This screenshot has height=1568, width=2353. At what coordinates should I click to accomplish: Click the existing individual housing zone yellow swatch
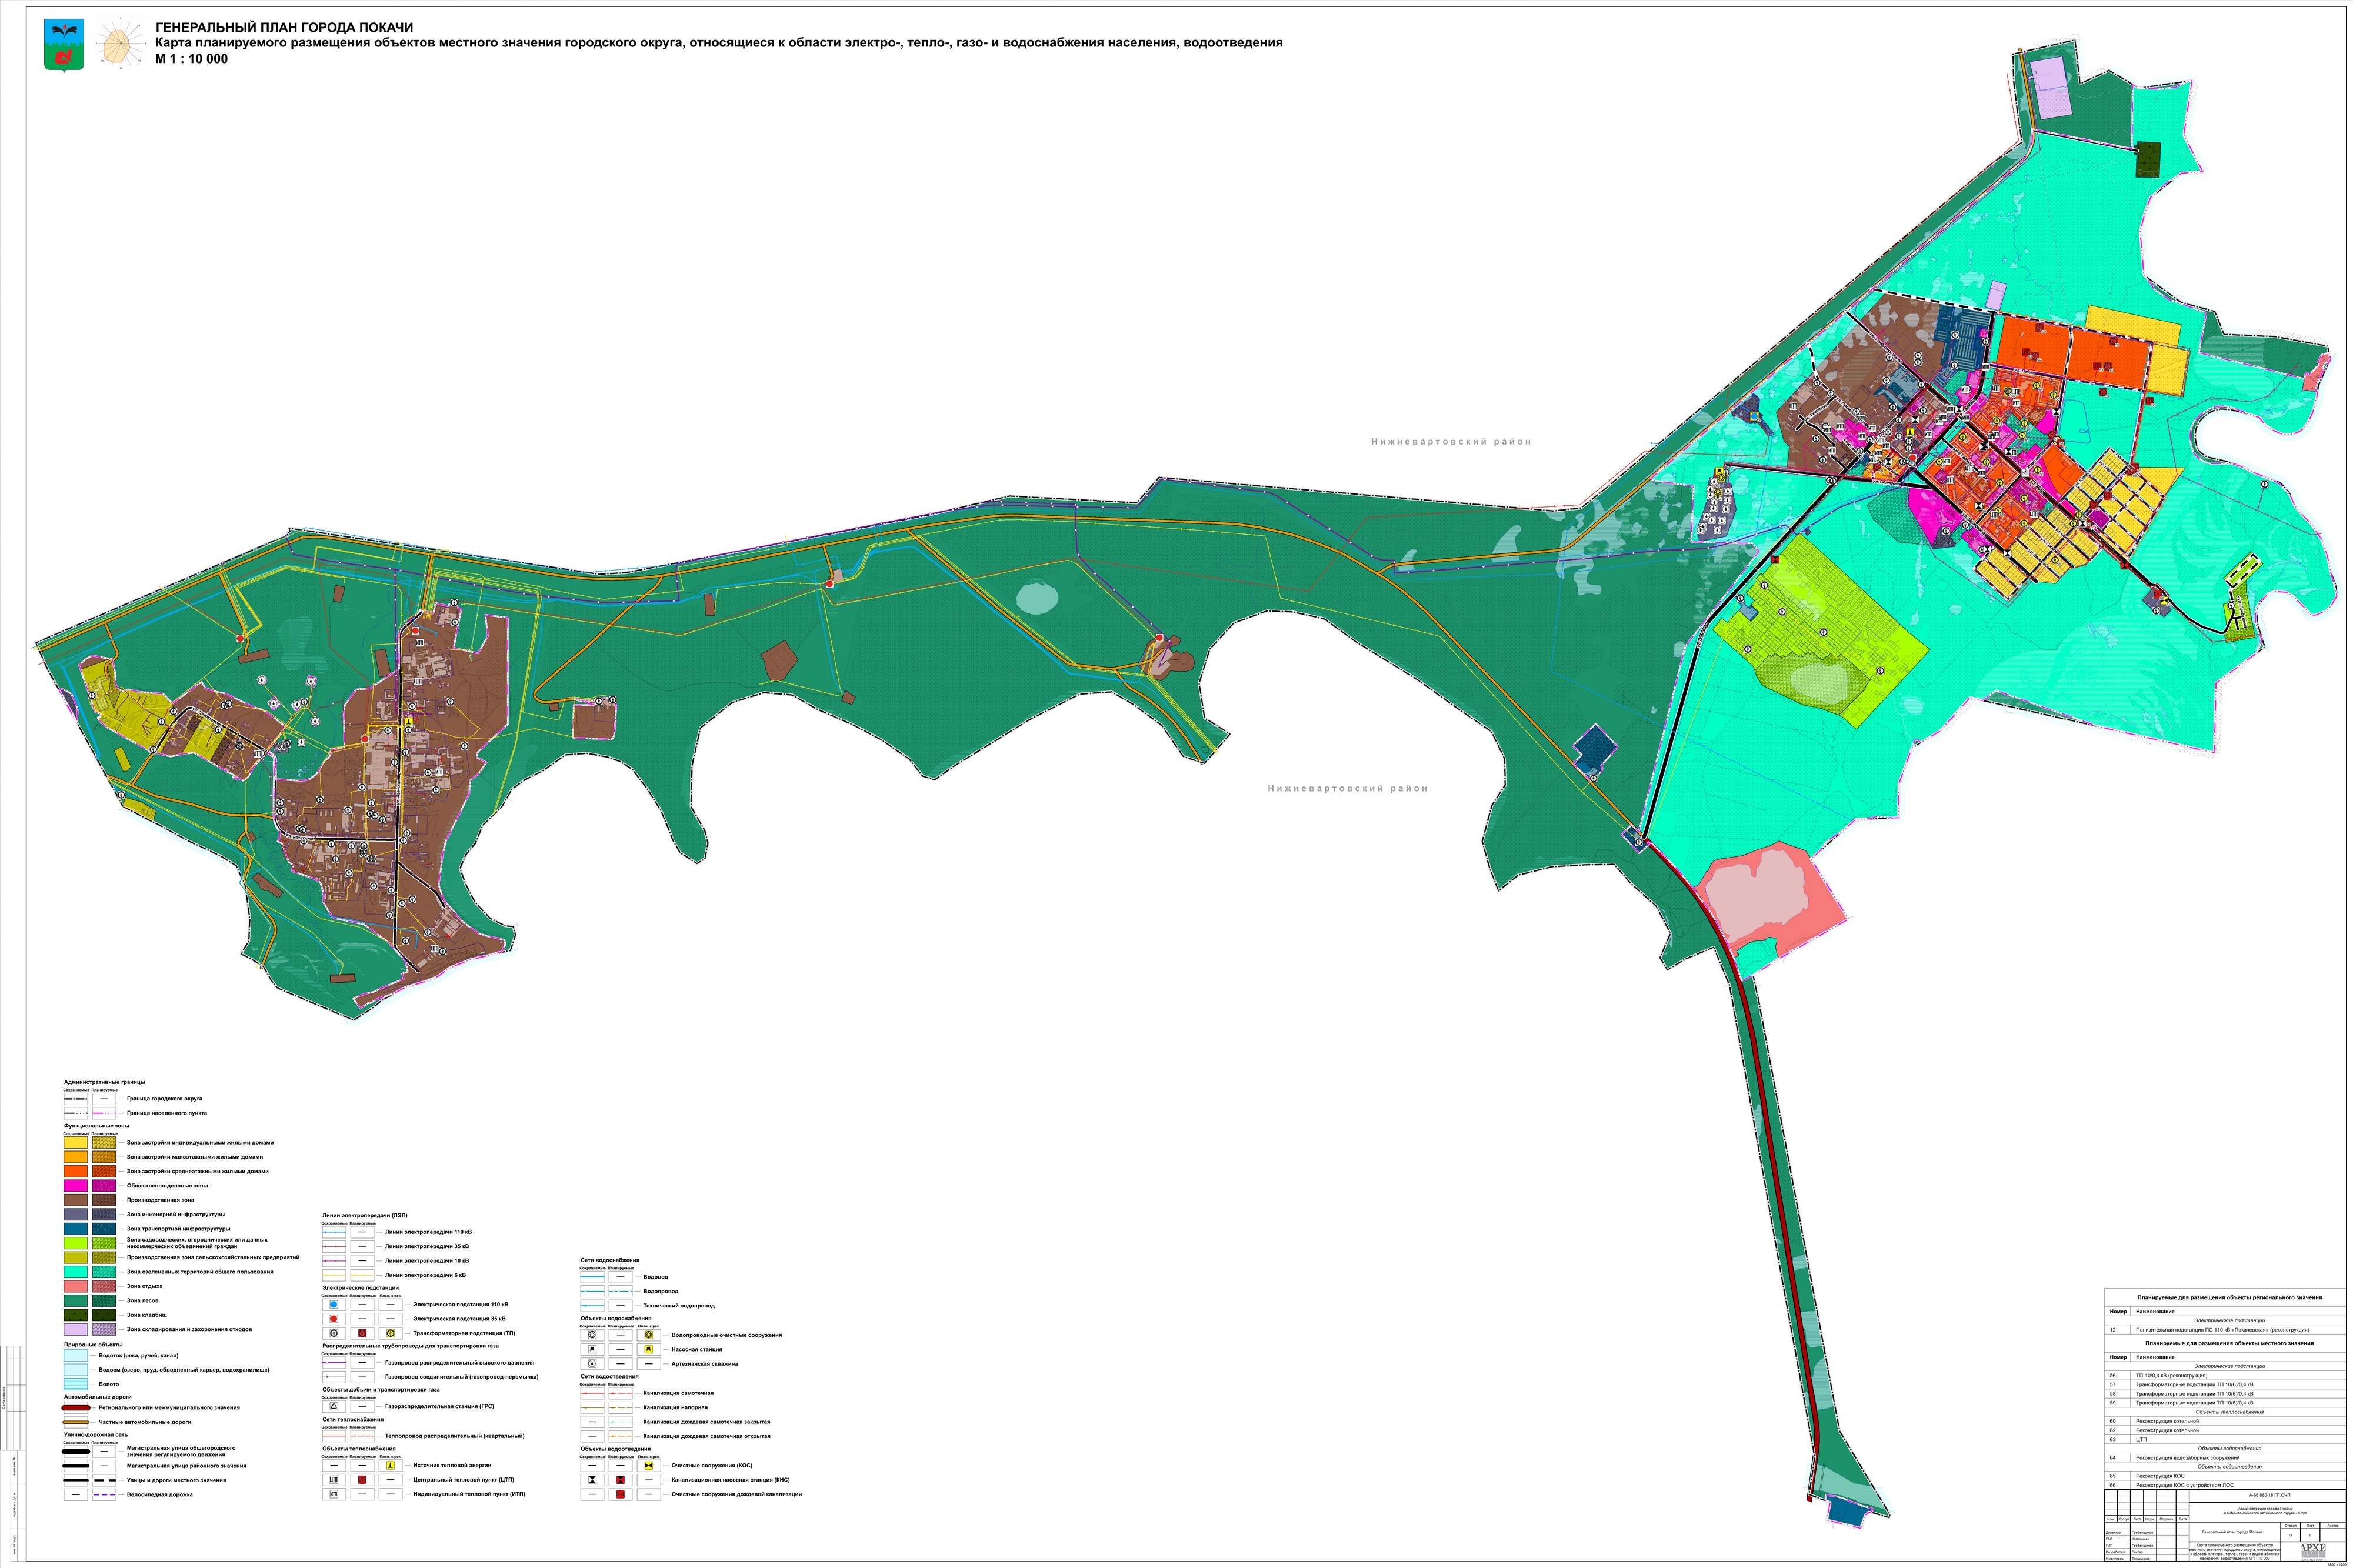coord(75,1142)
